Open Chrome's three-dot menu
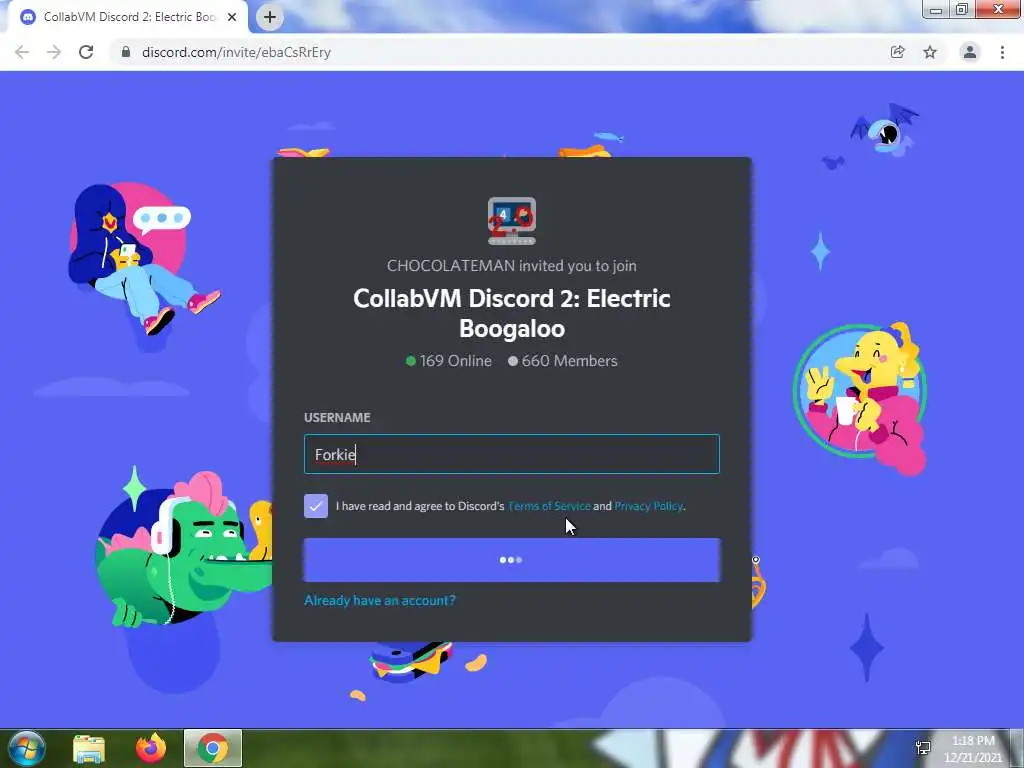Viewport: 1024px width, 768px height. [1002, 52]
